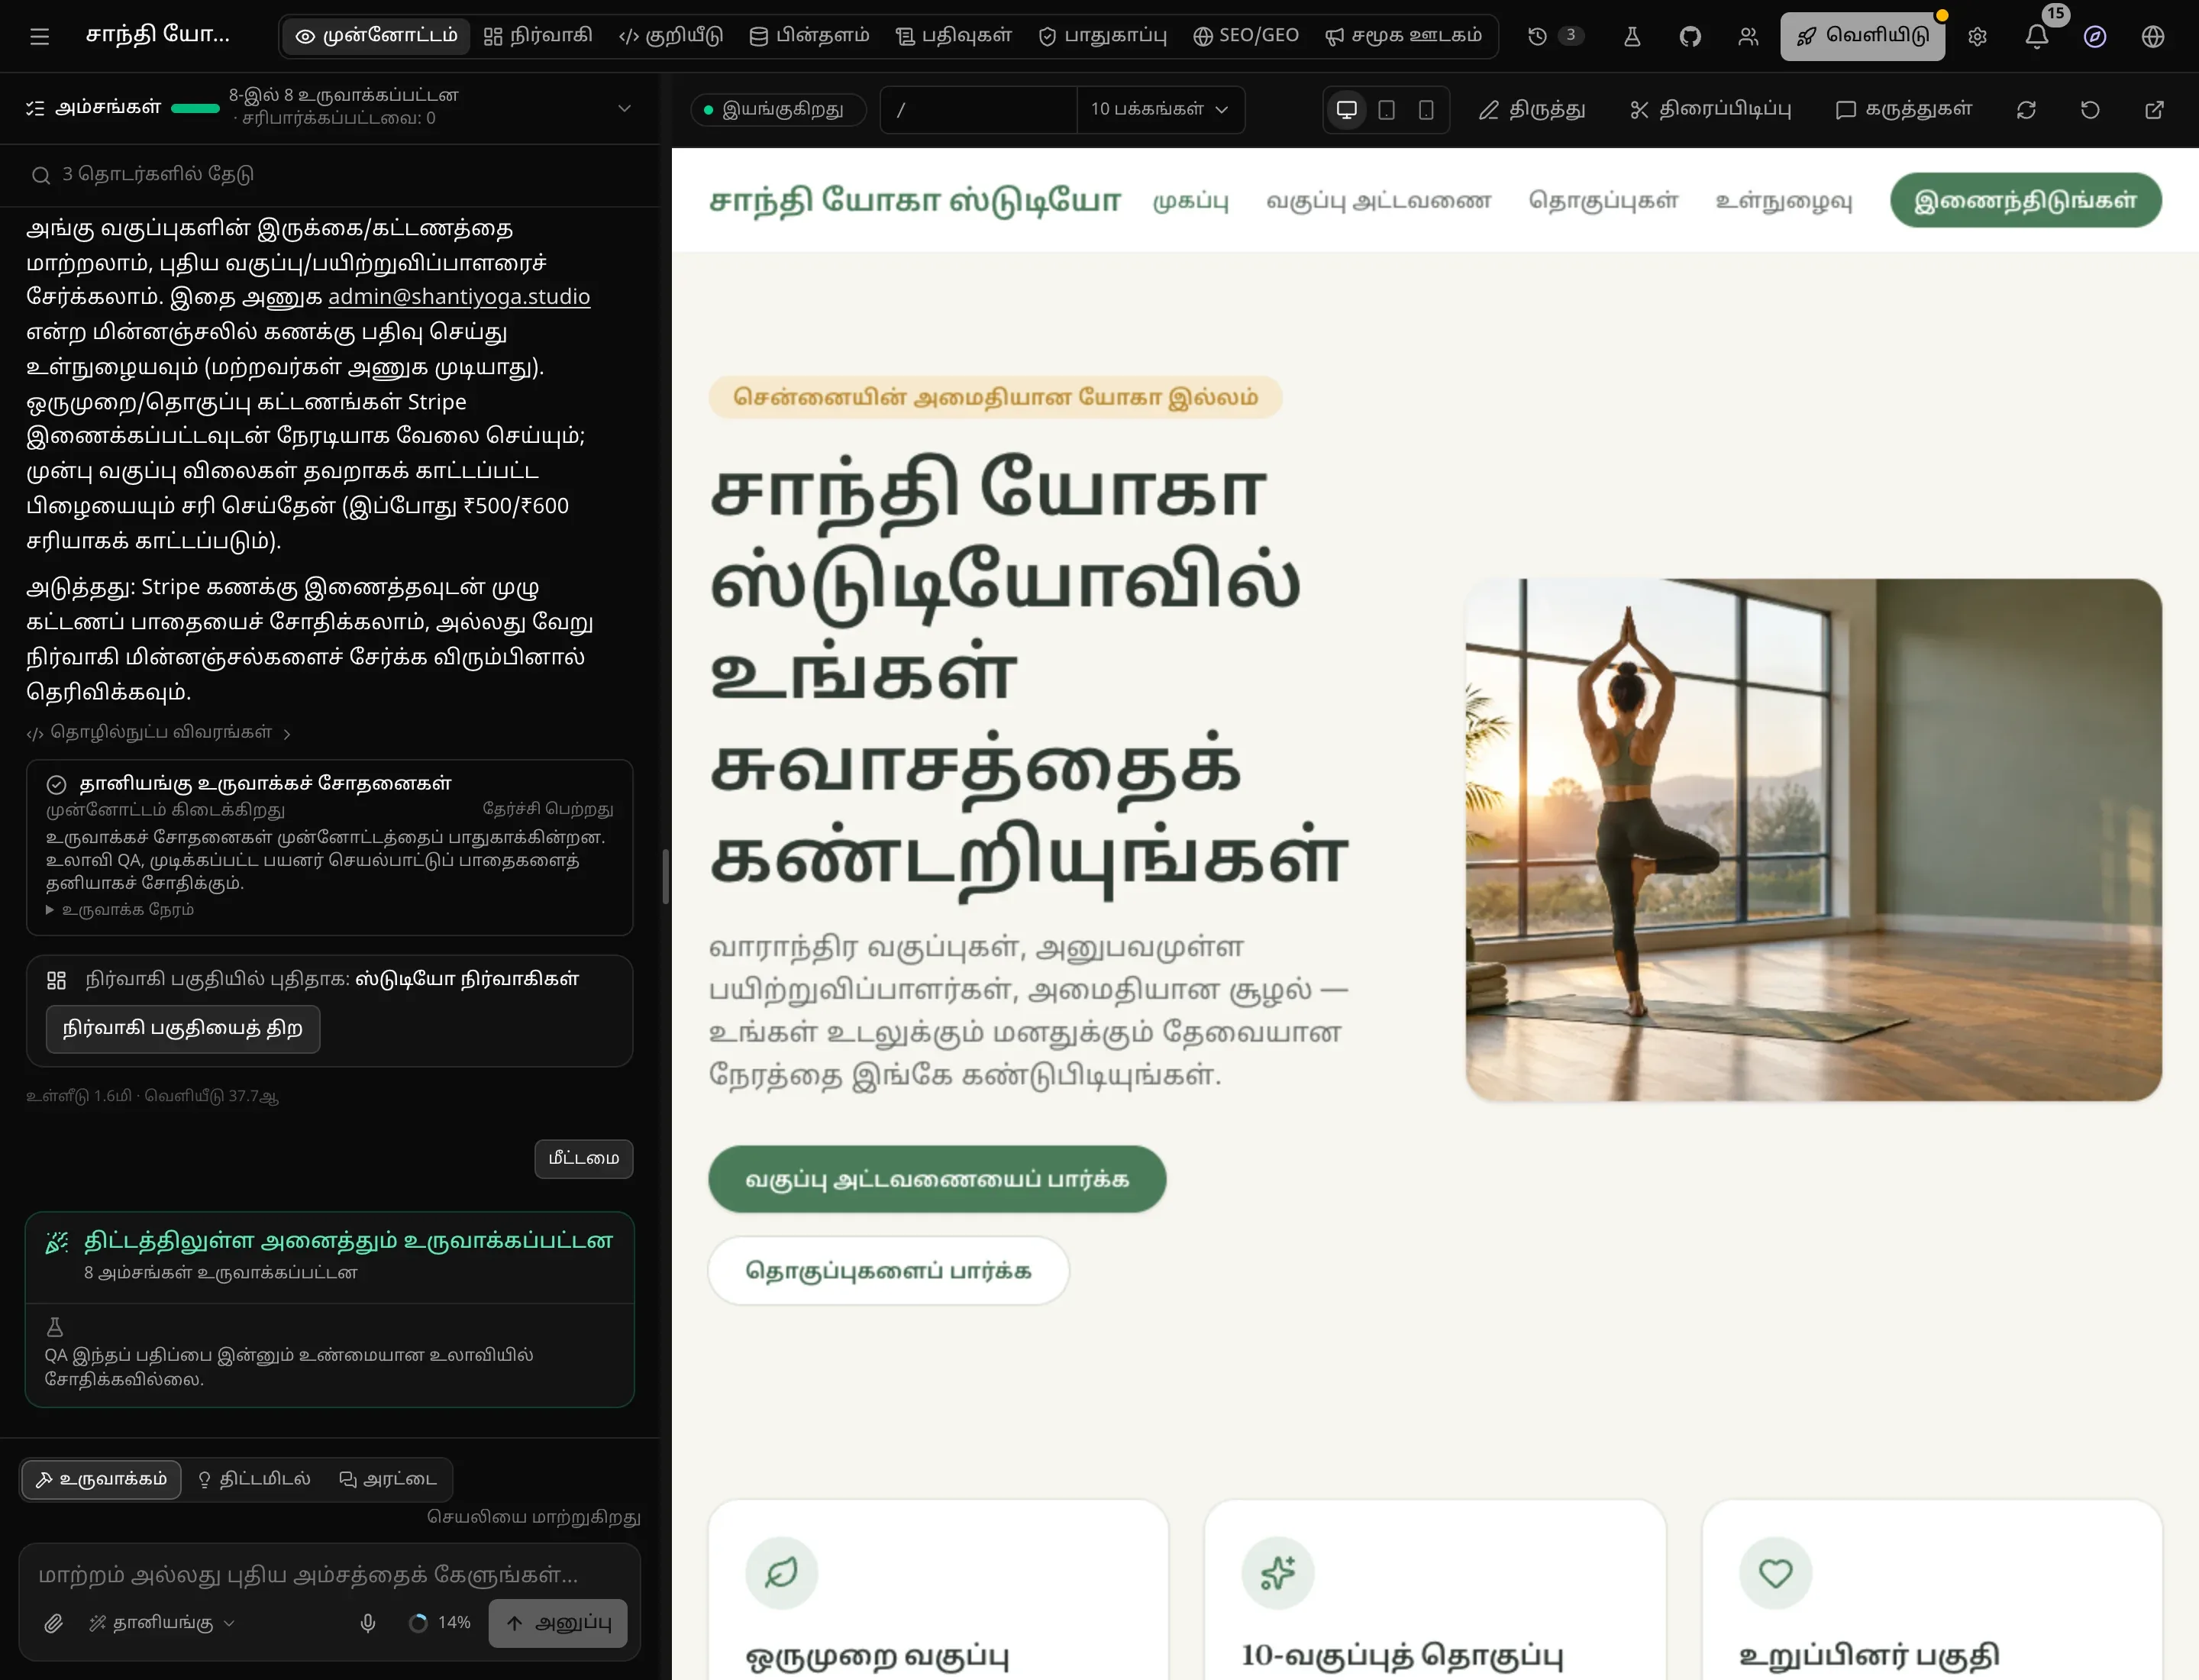Image resolution: width=2199 pixels, height=1680 pixels.
Task: Open வகுப்பு அட்டவணை nav link
Action: 1379,201
